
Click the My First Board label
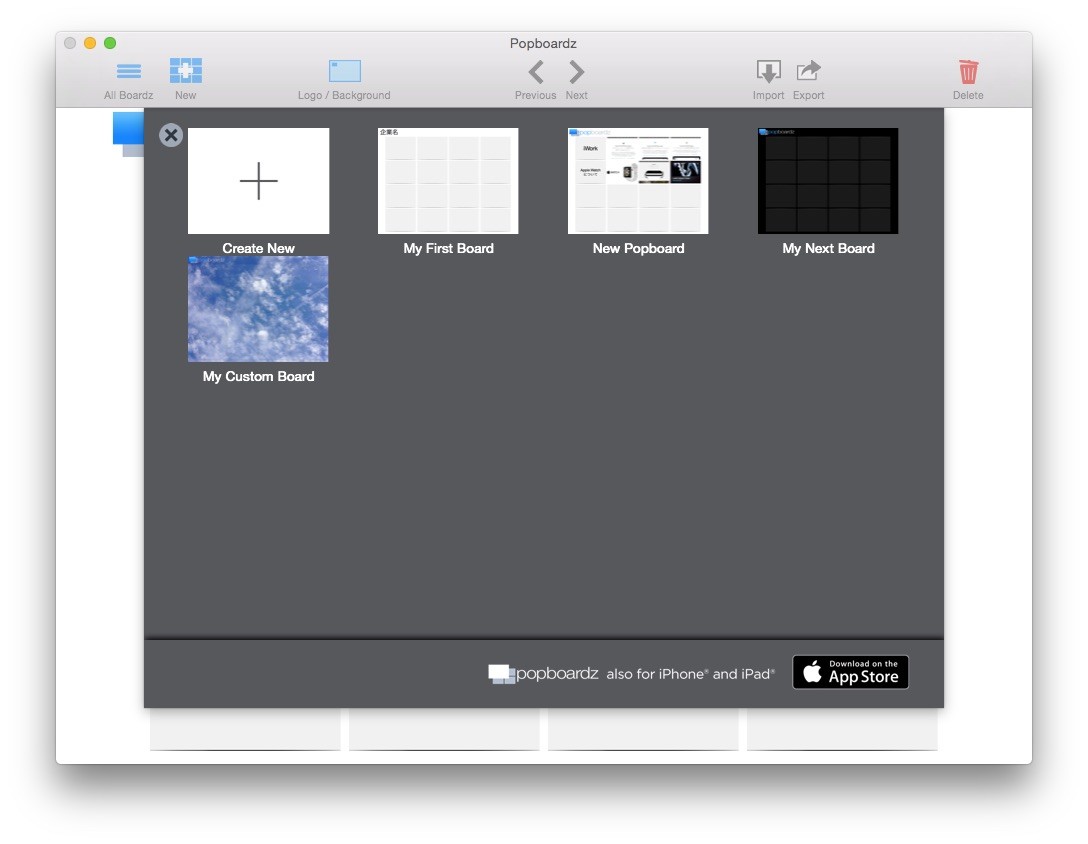448,248
